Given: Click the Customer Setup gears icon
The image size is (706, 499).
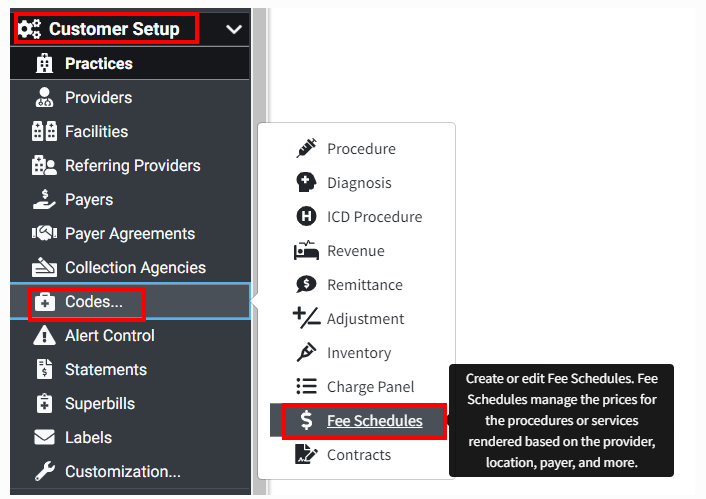Looking at the screenshot, I should 30,29.
